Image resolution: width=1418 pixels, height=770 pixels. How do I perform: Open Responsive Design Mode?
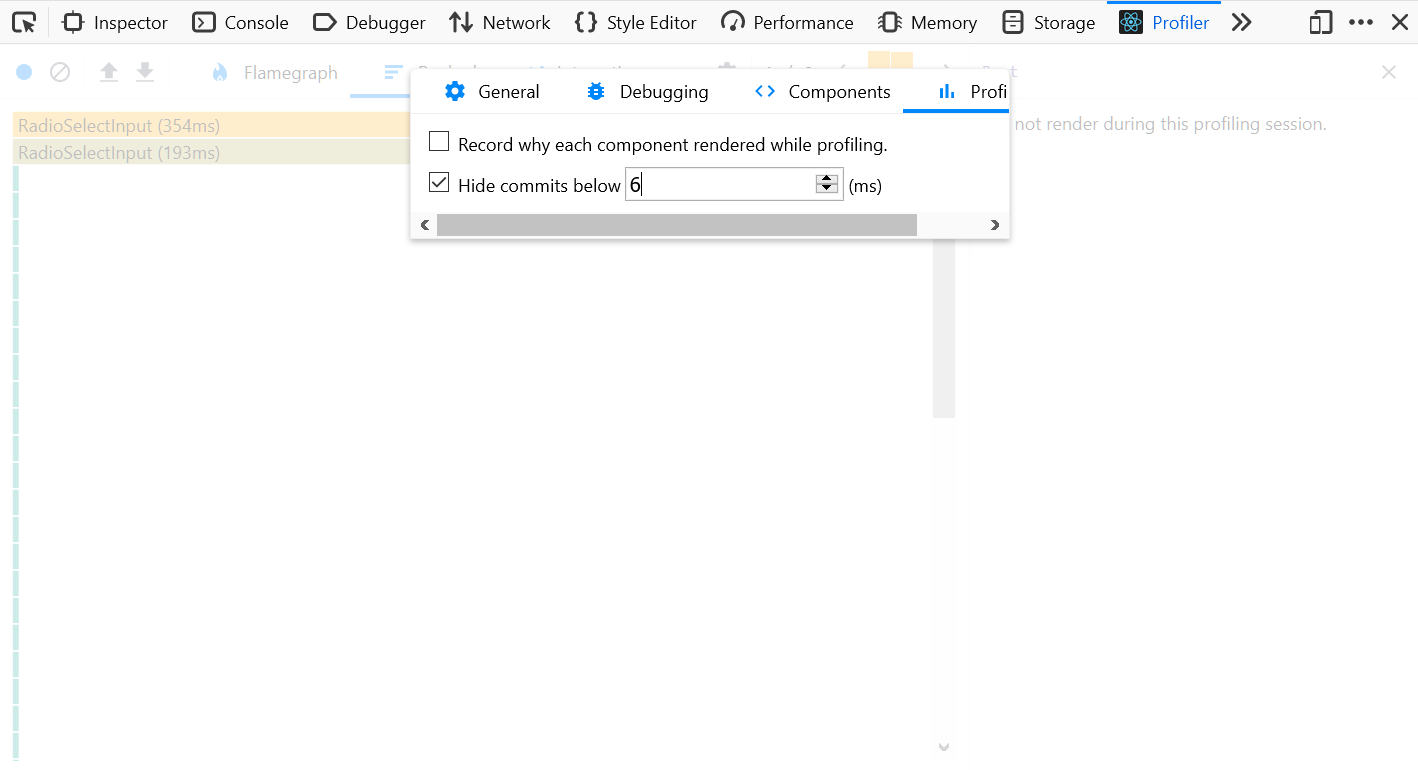[1319, 22]
